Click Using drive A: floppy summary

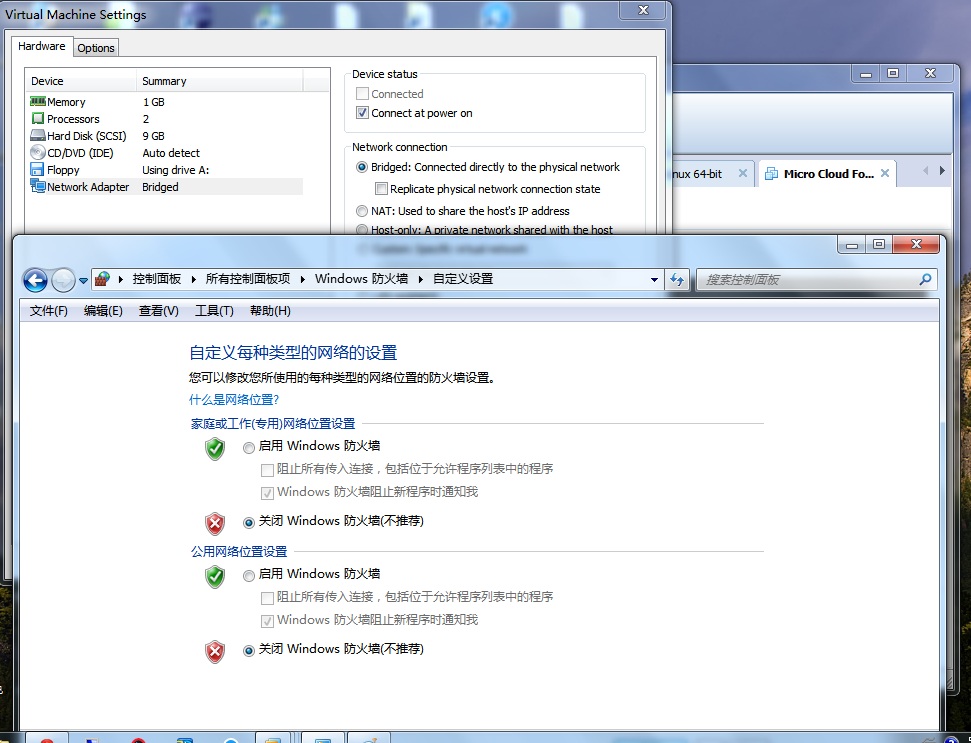[x=176, y=170]
